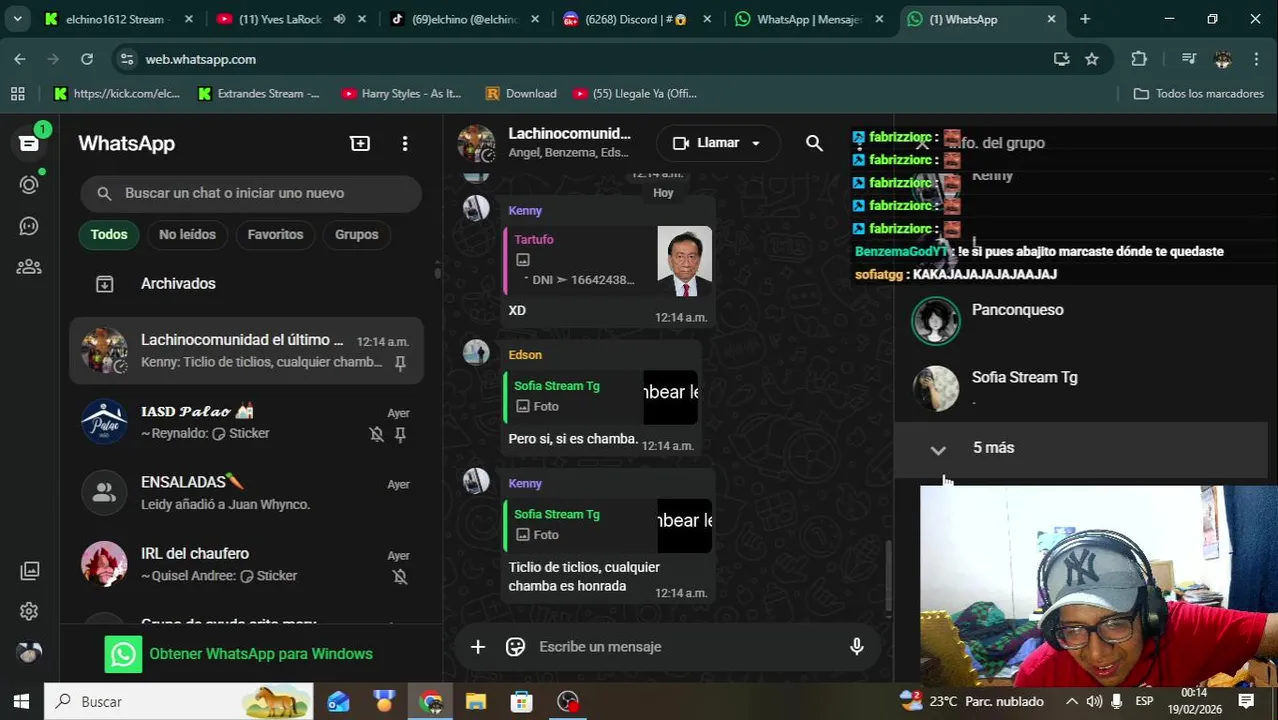Switch to WhatsApp | Mensajes tab
This screenshot has height=720, width=1278.
810,19
